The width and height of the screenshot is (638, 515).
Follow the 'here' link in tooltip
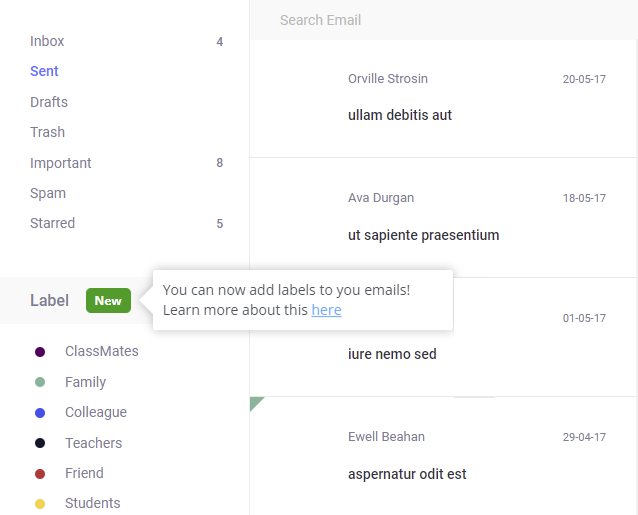pos(326,310)
